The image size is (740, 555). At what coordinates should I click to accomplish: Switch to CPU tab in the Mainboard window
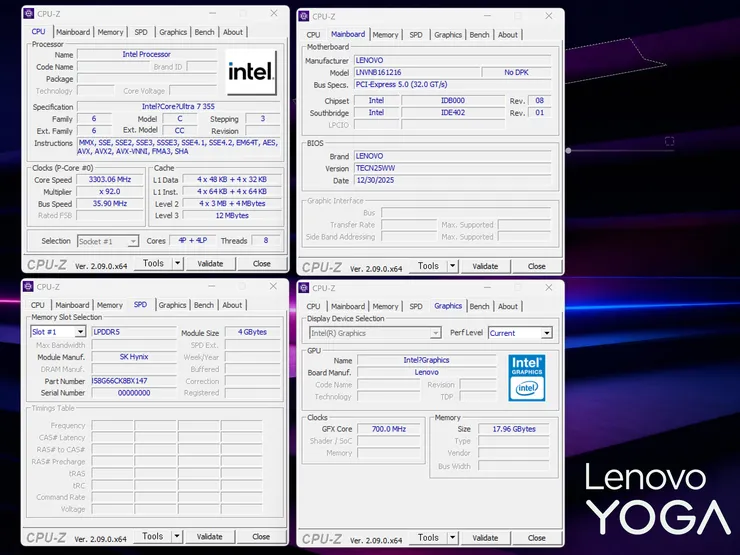click(x=313, y=35)
